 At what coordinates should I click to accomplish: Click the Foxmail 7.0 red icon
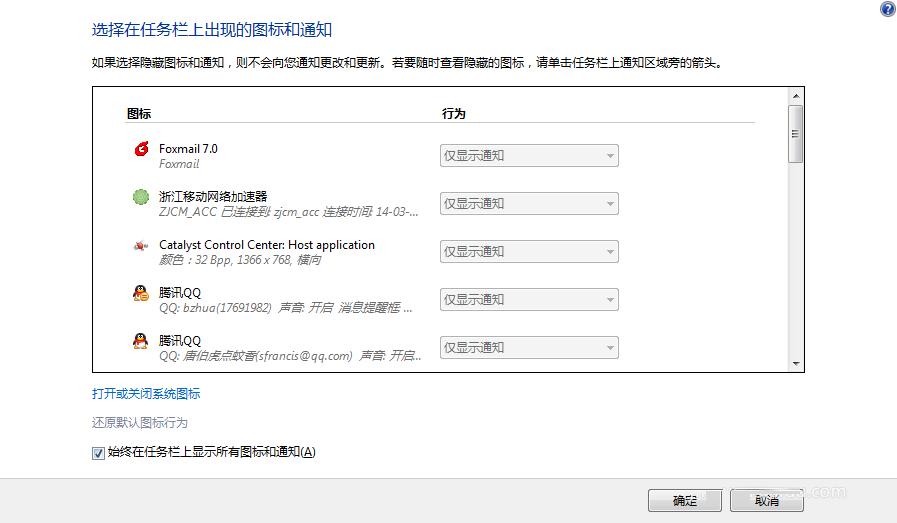(x=141, y=150)
